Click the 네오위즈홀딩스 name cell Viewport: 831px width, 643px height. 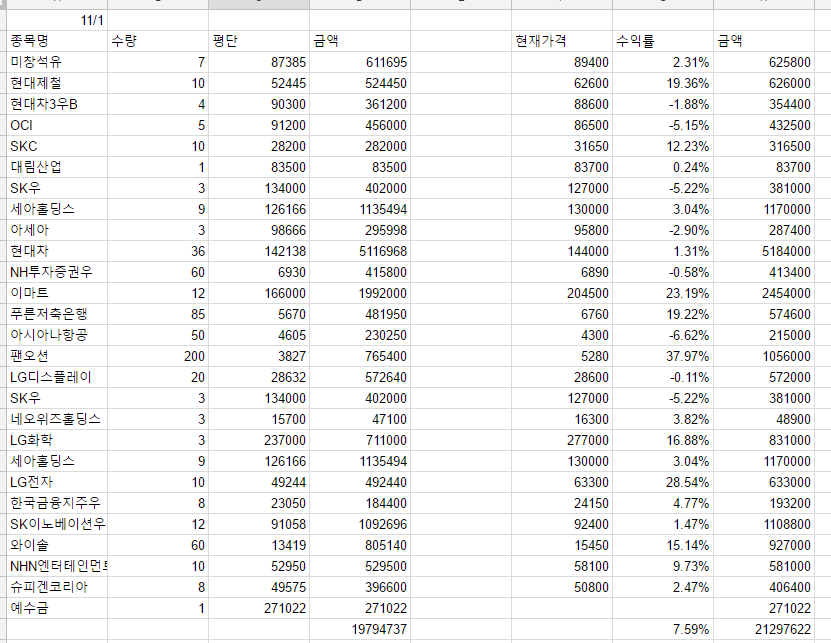pos(57,419)
